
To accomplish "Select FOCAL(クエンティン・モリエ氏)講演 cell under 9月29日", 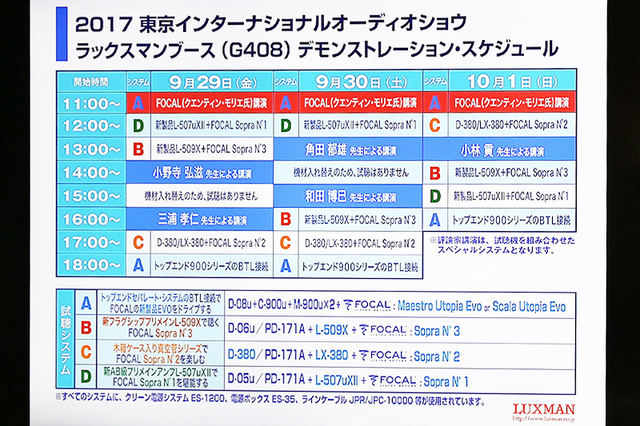I will coord(211,103).
